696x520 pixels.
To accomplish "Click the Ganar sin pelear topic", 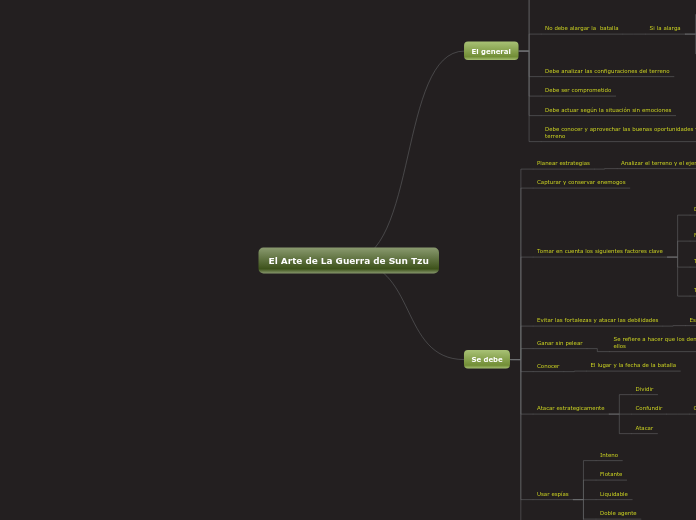I will 559,343.
